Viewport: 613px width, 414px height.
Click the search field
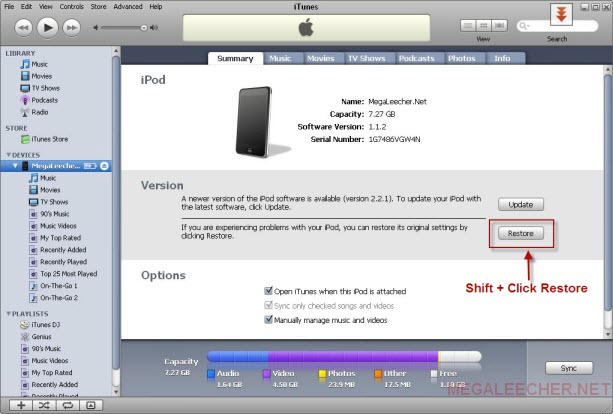point(557,26)
